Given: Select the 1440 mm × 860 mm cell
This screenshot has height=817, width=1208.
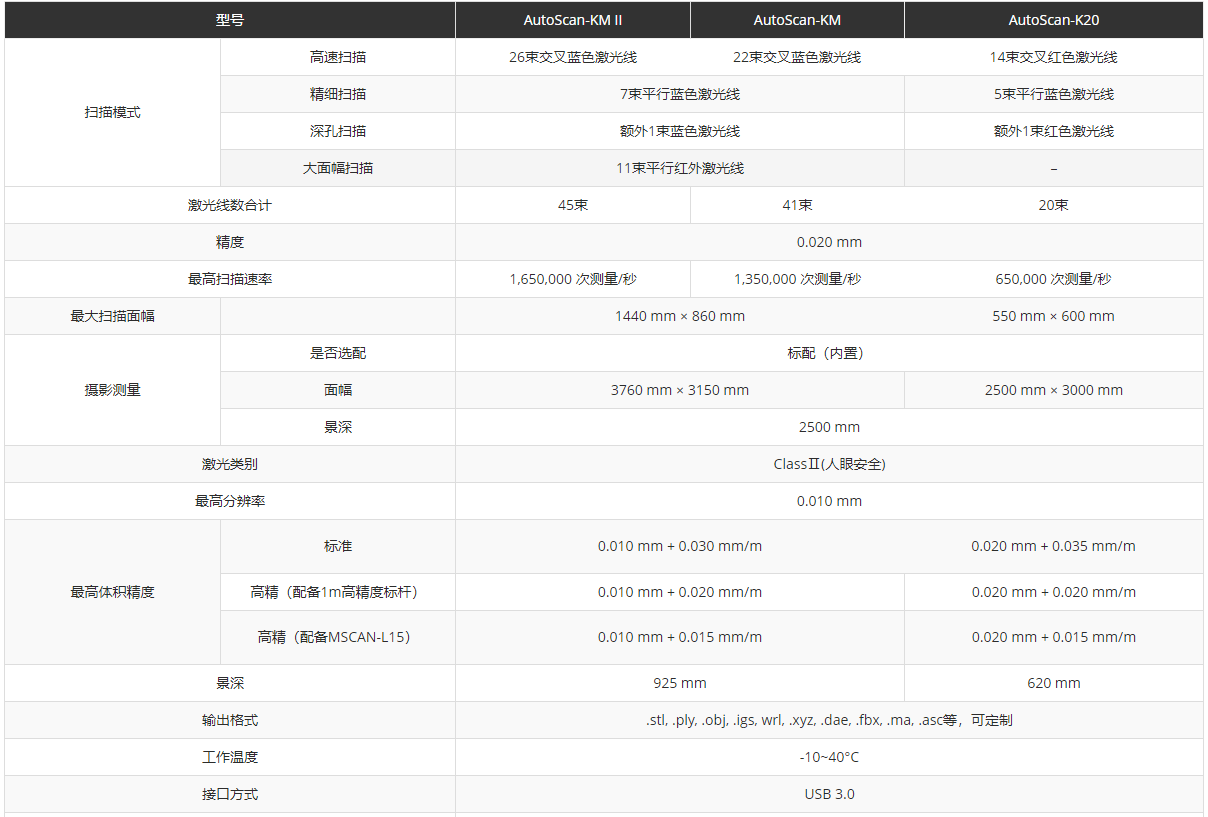Looking at the screenshot, I should 679,316.
